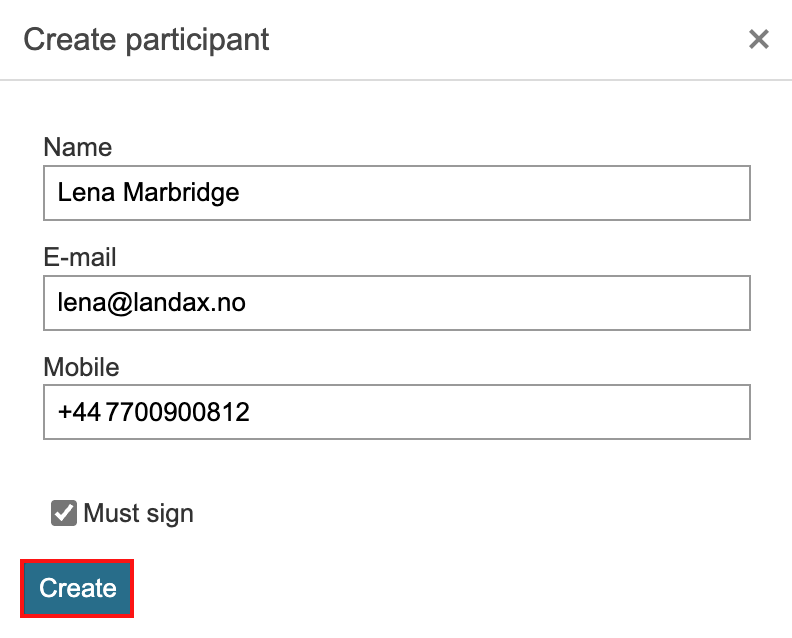Viewport: 792px width, 638px height.
Task: Untick the Must sign checkbox
Action: point(64,514)
